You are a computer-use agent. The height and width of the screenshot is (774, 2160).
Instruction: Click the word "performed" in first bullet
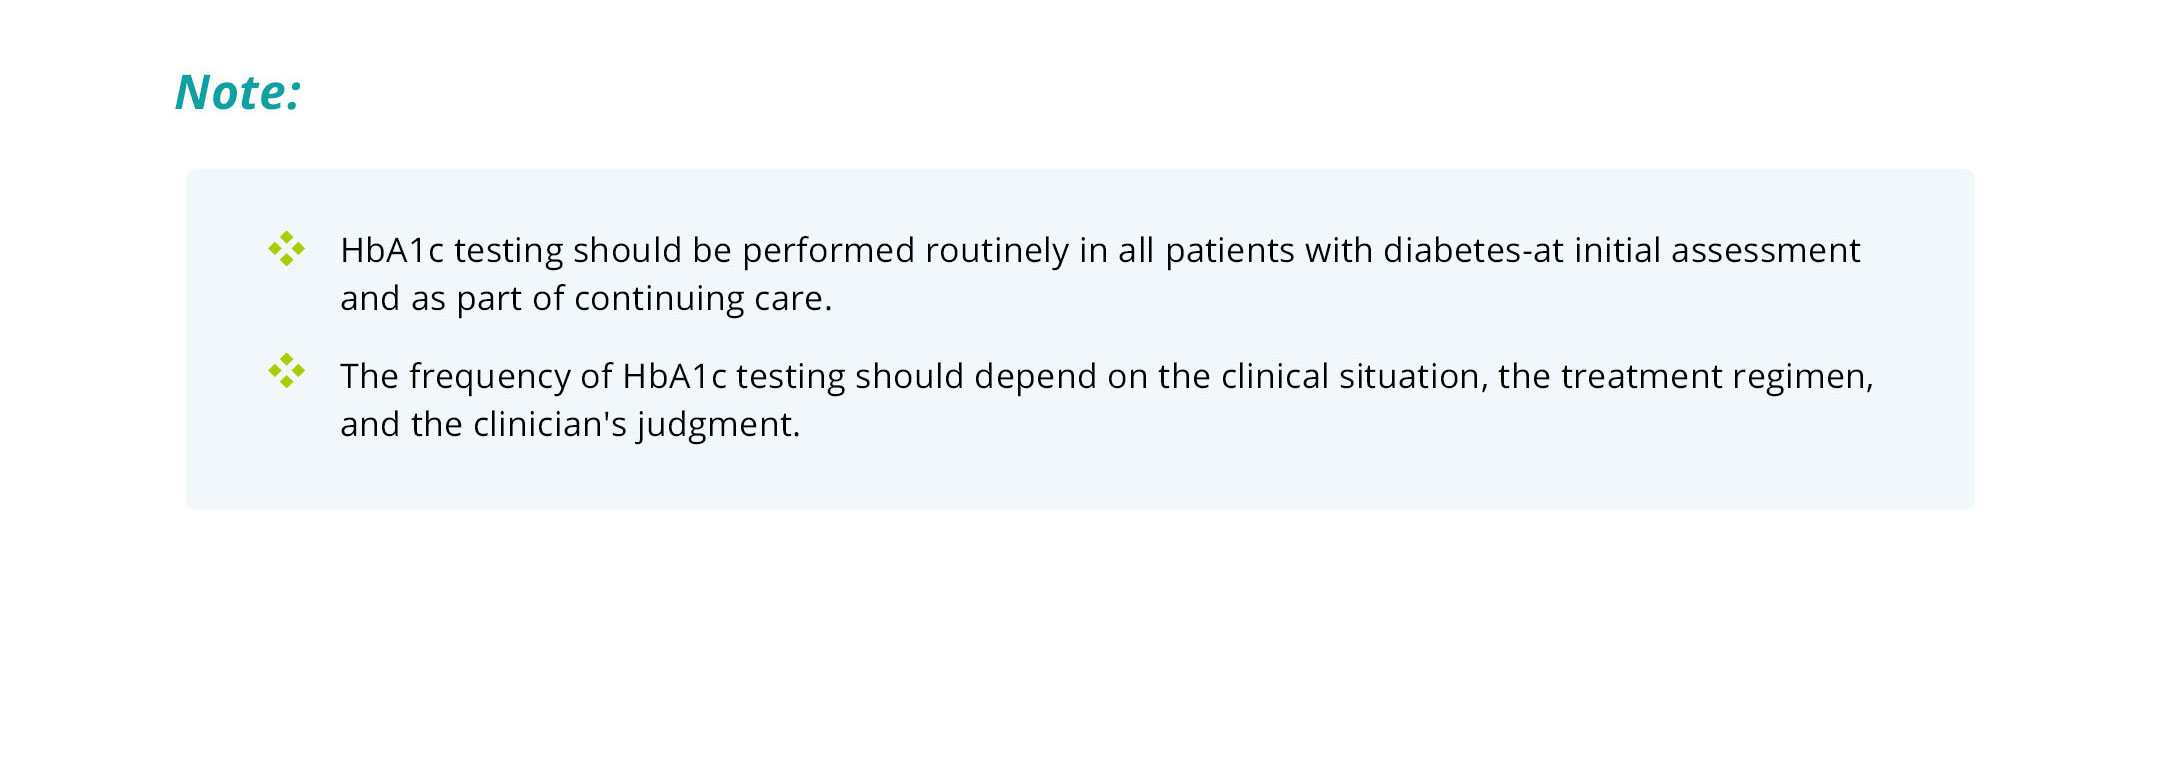[x=828, y=250]
